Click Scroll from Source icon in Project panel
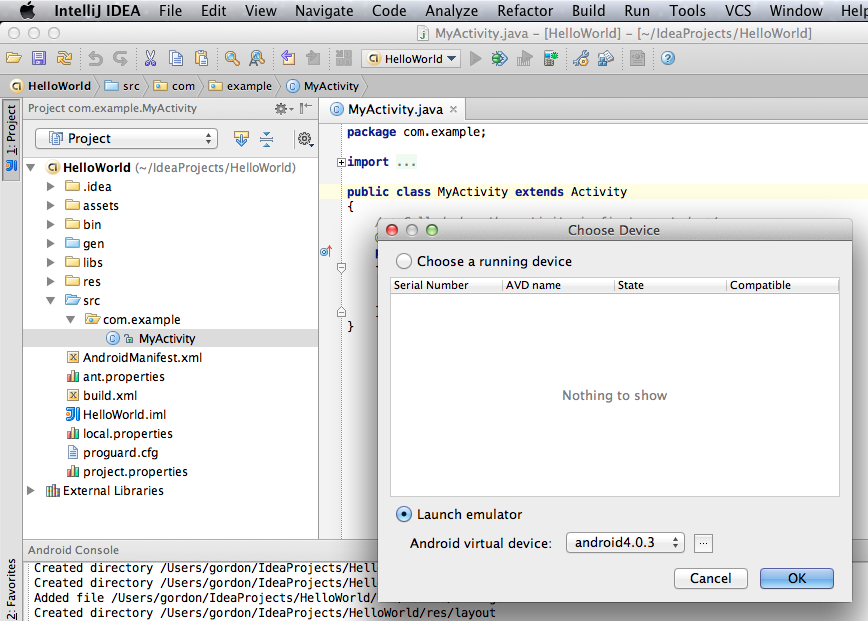 241,139
